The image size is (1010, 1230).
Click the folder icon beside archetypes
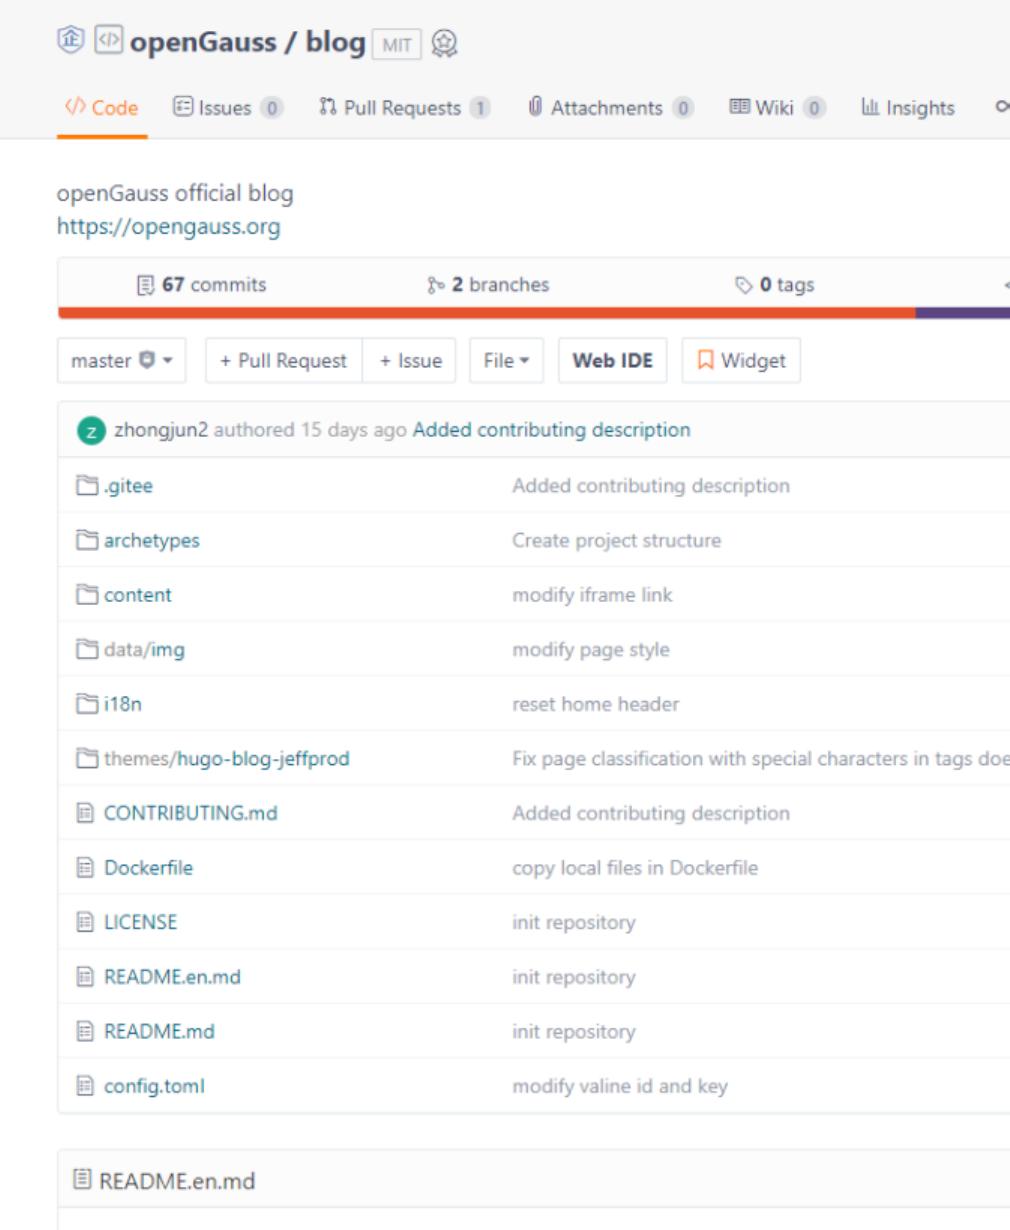[86, 540]
